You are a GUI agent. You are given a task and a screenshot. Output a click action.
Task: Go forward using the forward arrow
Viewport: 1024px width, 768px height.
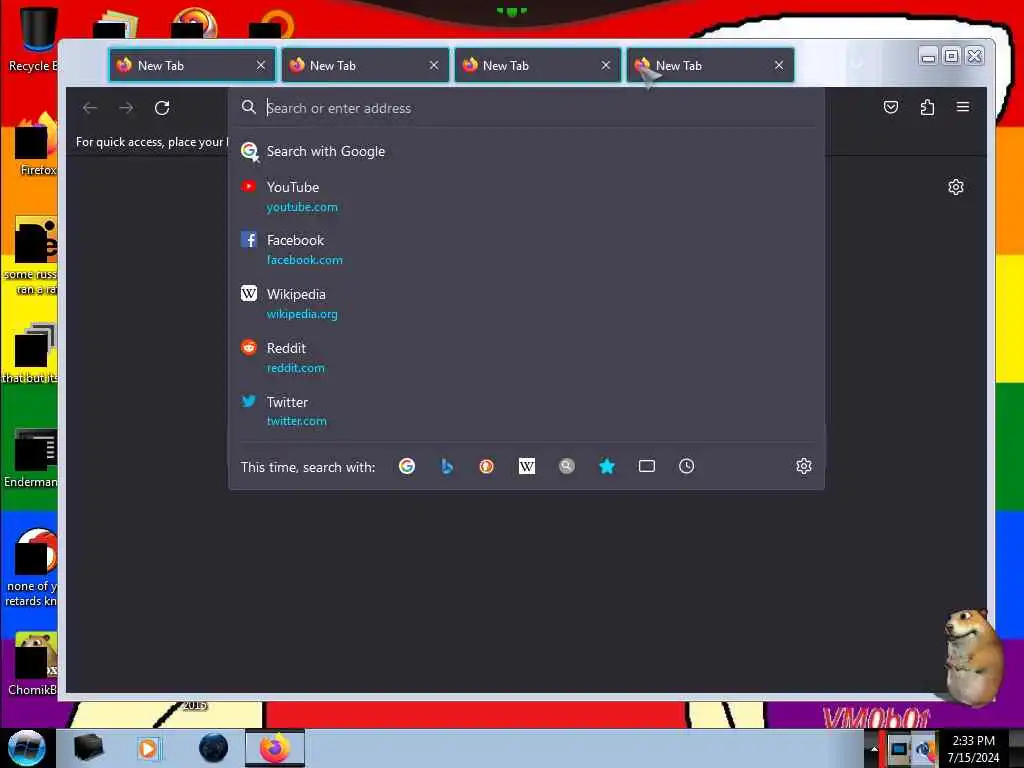coord(126,108)
